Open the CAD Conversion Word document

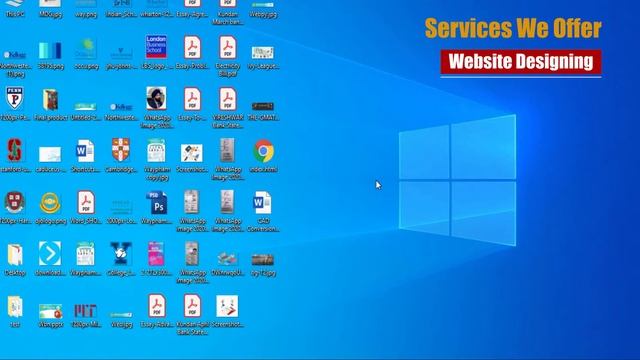[262, 202]
